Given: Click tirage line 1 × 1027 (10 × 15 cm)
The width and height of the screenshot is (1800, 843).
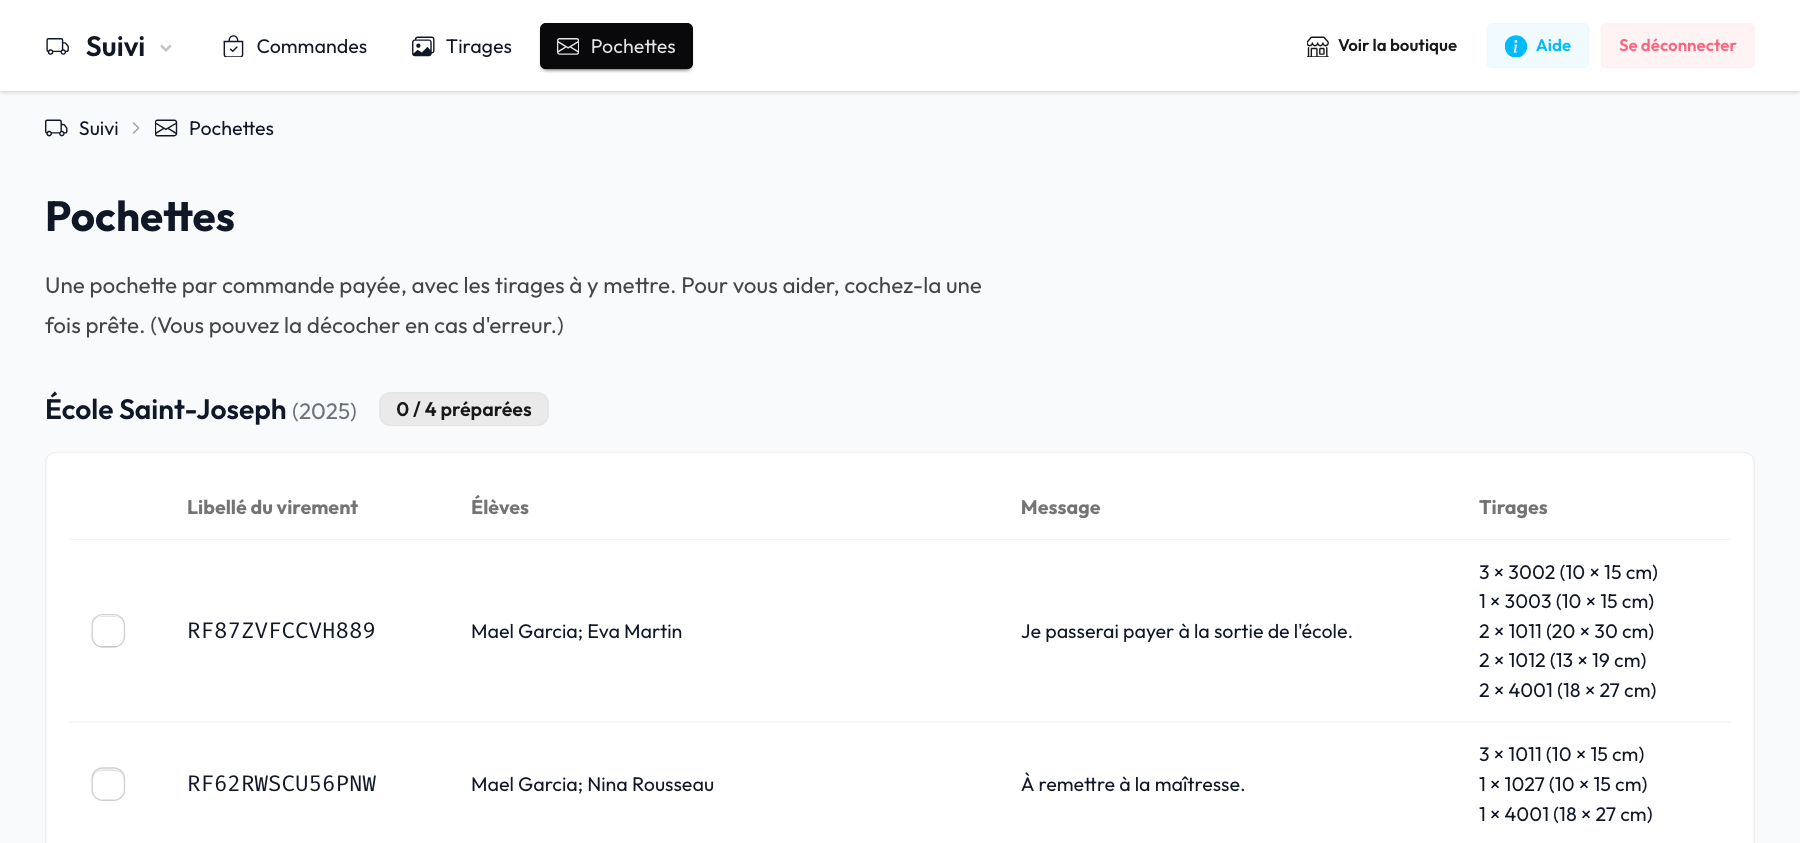Looking at the screenshot, I should coord(1563,784).
